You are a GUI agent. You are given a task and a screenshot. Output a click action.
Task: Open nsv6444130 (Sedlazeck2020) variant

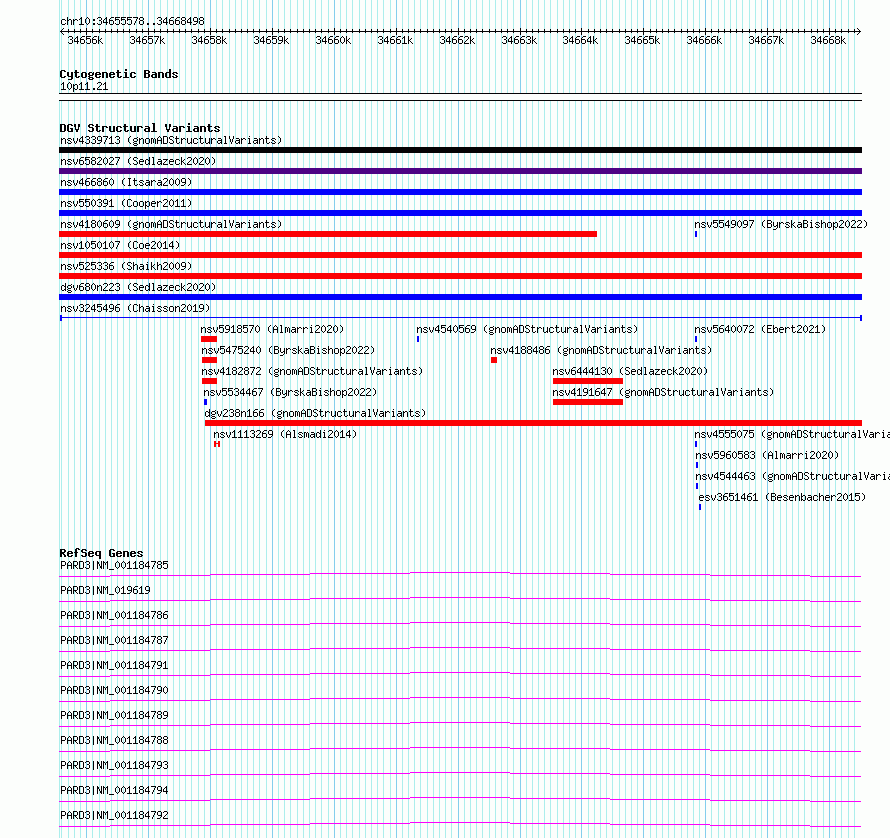coord(630,371)
